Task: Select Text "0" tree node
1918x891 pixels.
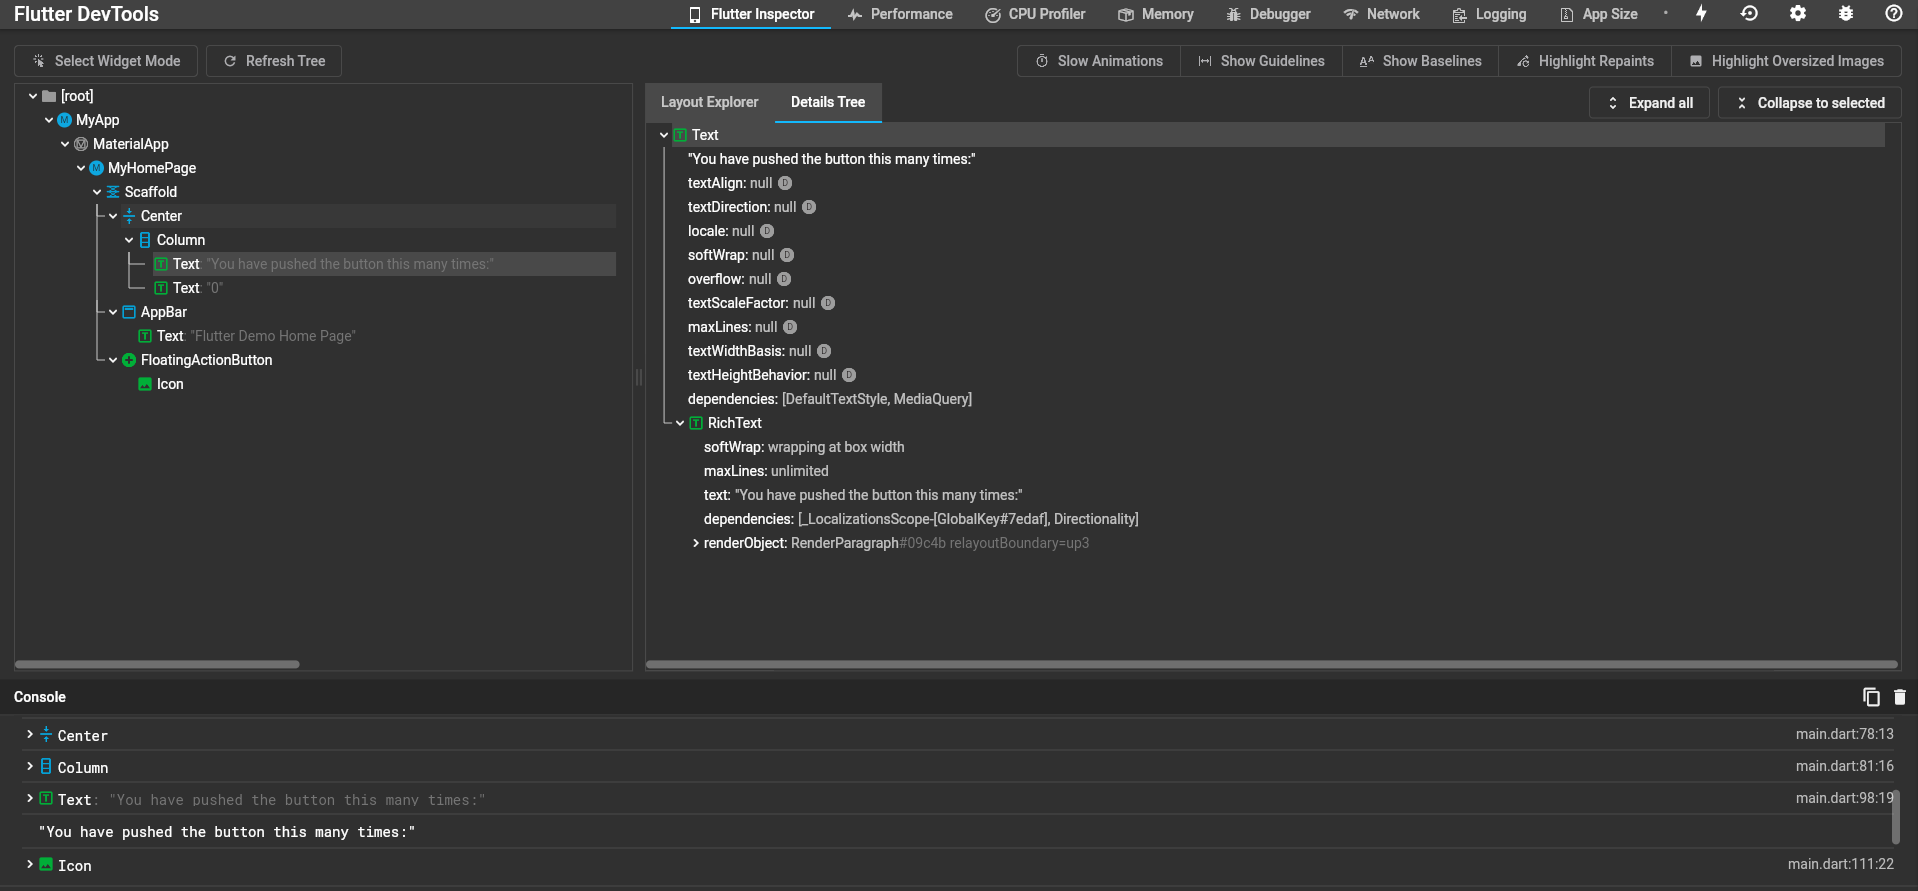Action: point(189,288)
